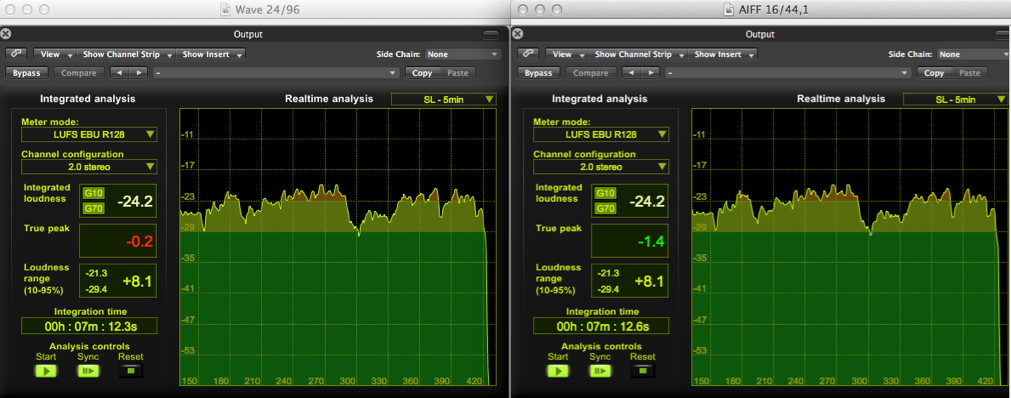Click Sync analysis button in Wave 24/96 window
1011x398 pixels.
[x=88, y=371]
